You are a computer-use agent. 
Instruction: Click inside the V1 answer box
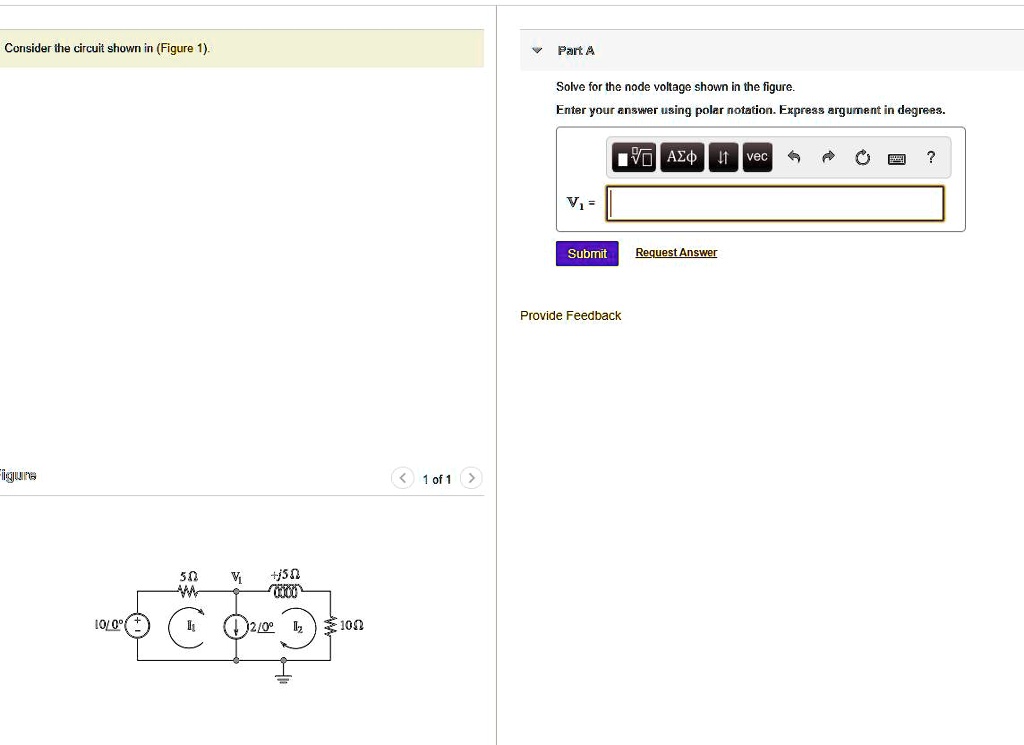pos(775,203)
